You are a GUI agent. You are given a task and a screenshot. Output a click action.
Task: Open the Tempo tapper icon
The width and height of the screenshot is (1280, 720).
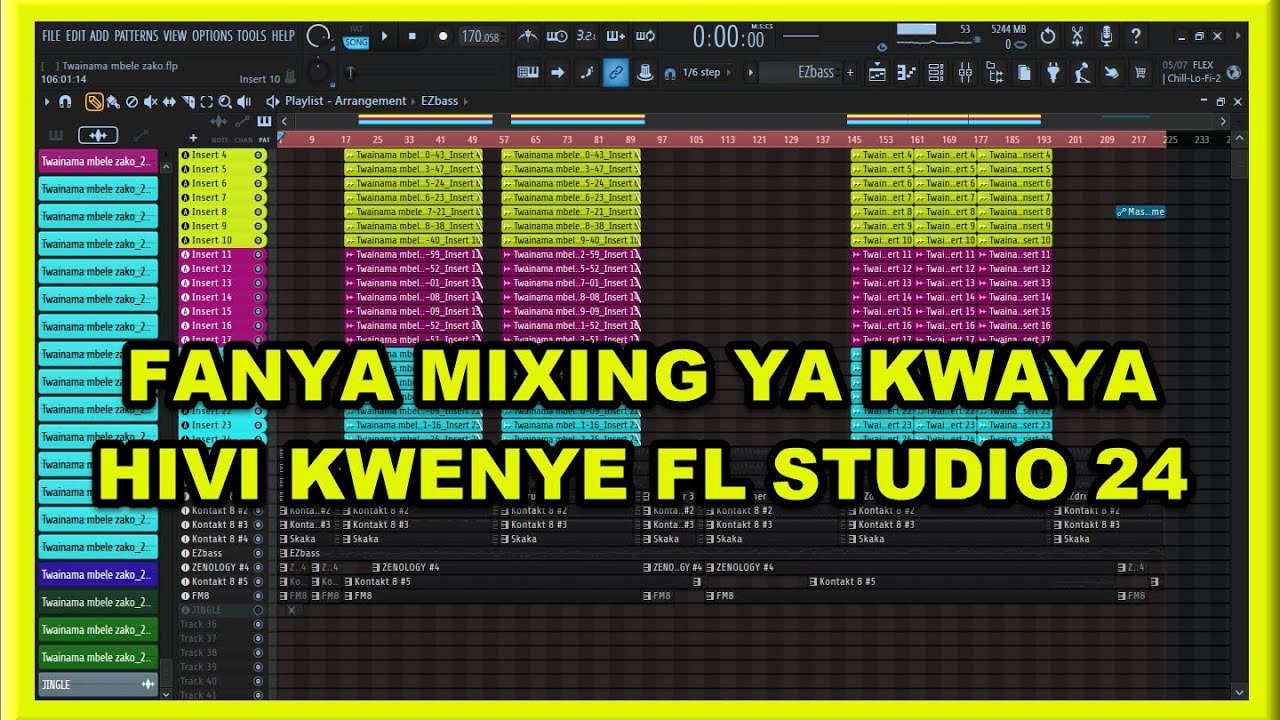(x=1082, y=72)
